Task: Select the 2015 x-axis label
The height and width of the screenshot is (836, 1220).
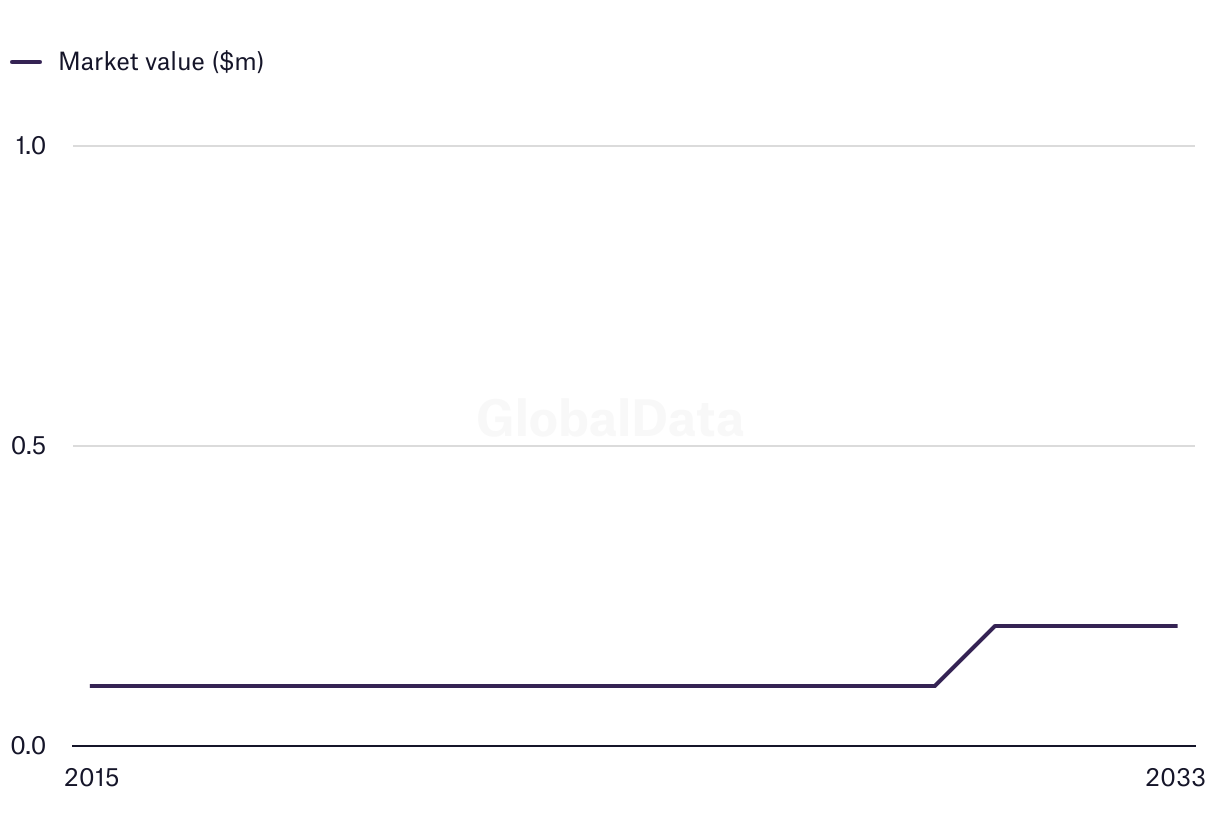Action: 91,778
